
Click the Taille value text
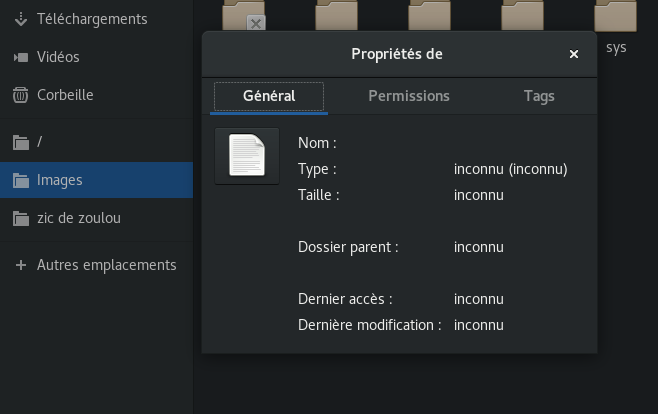[478, 195]
